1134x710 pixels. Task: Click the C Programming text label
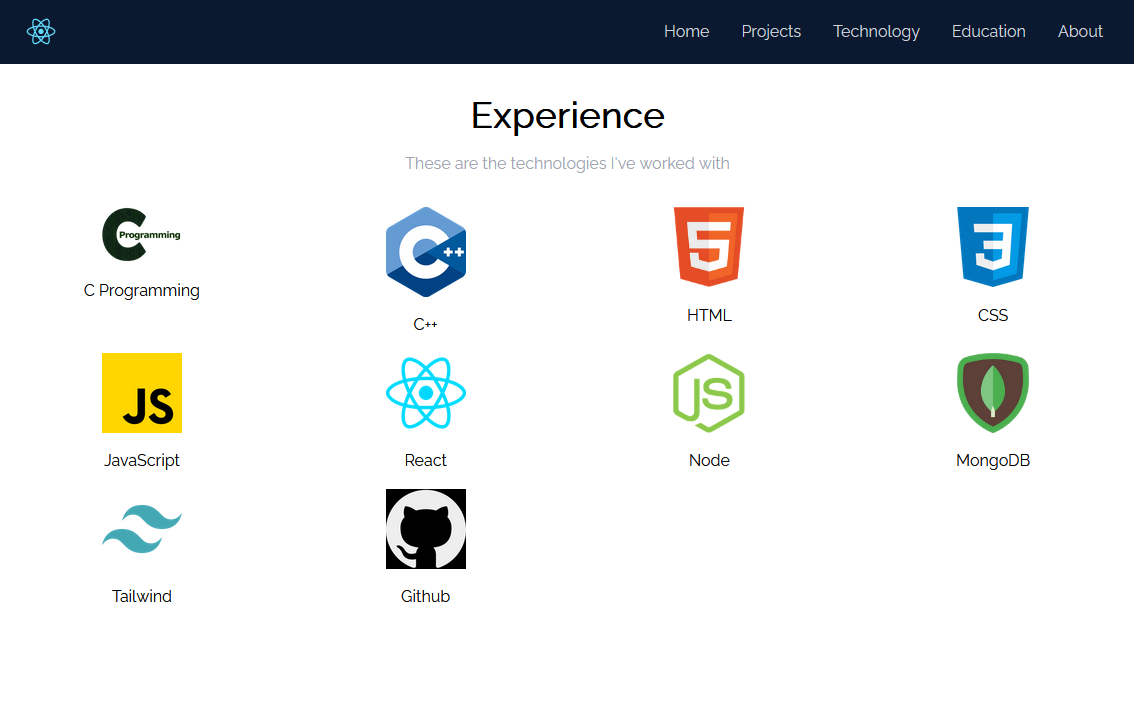pyautogui.click(x=142, y=291)
